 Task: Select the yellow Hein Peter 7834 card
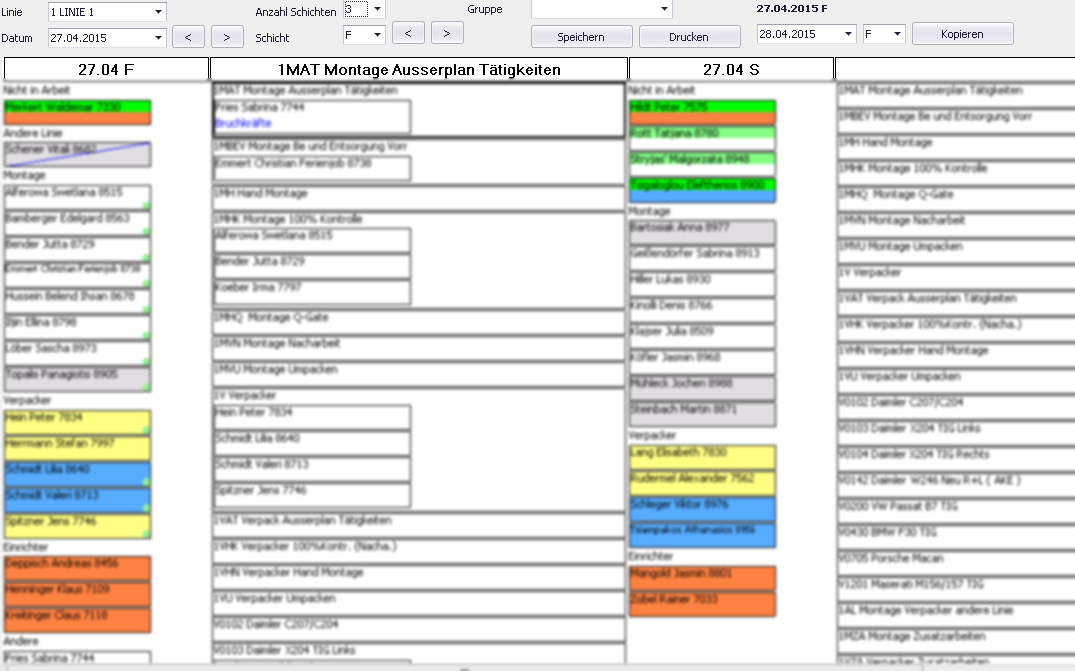[x=77, y=423]
